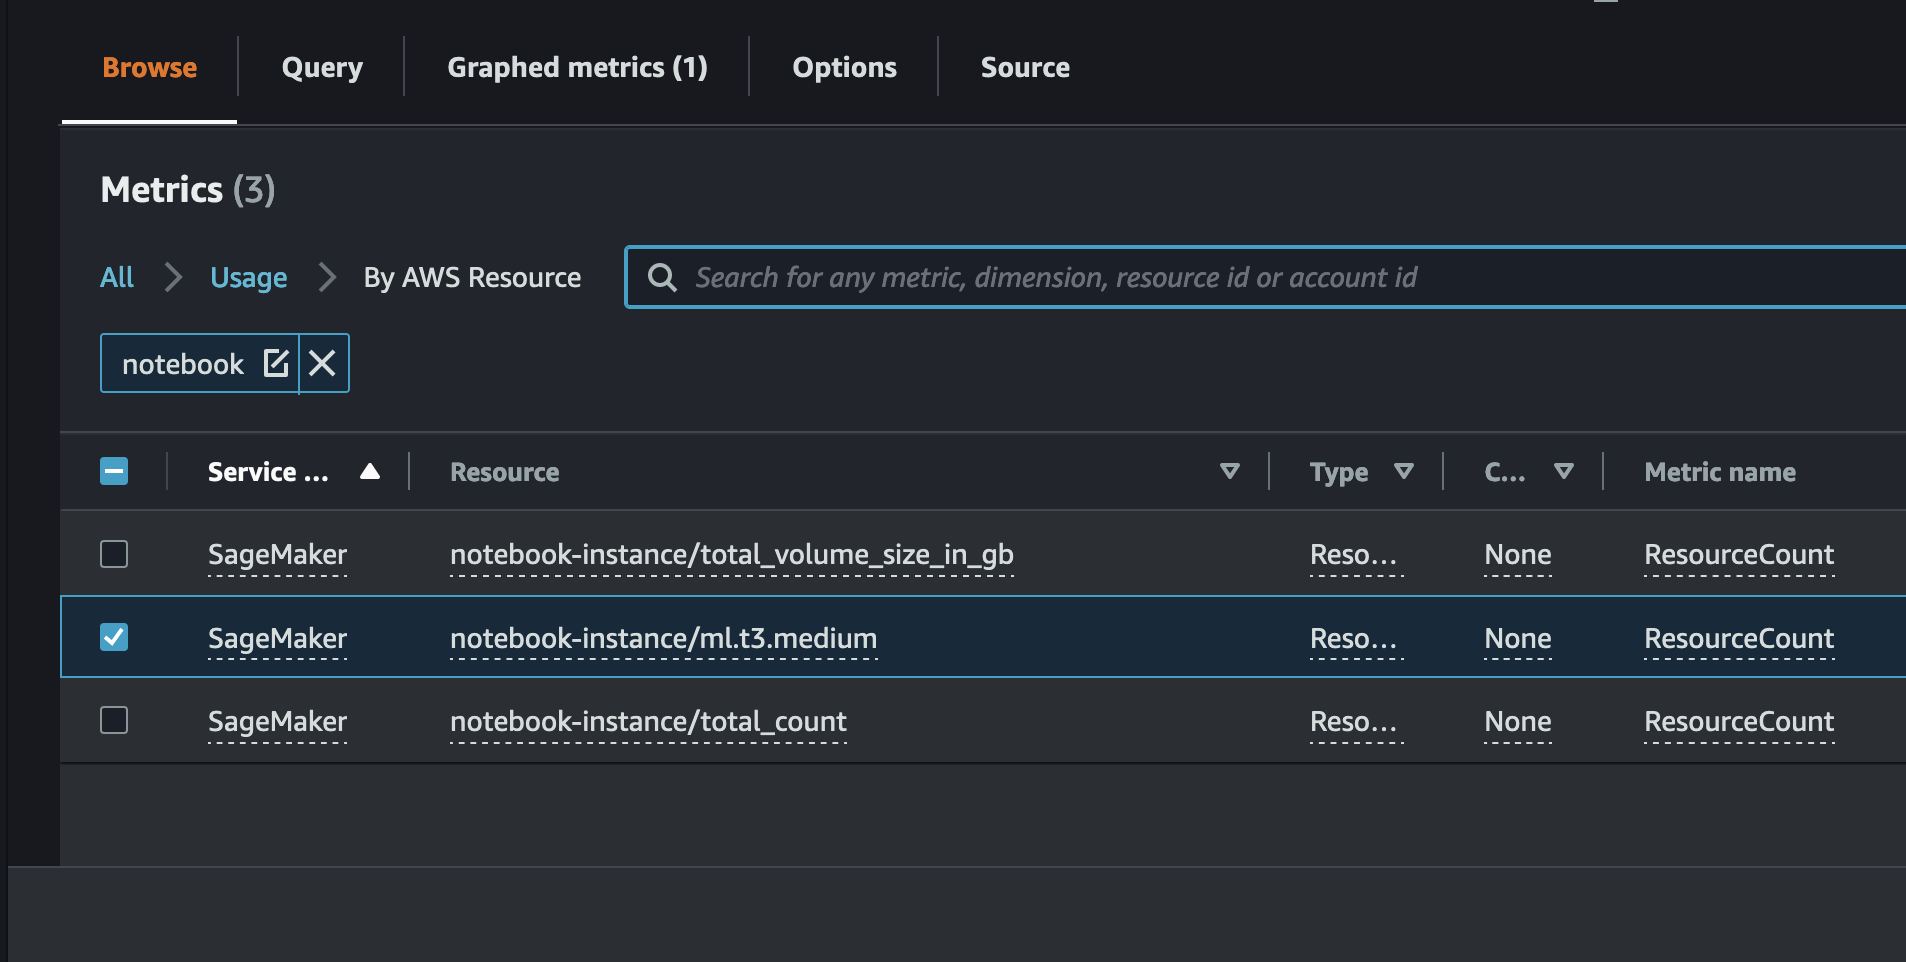Screen dimensions: 1906x962
Task: Click the sort triangle on Service column
Action: tap(370, 471)
